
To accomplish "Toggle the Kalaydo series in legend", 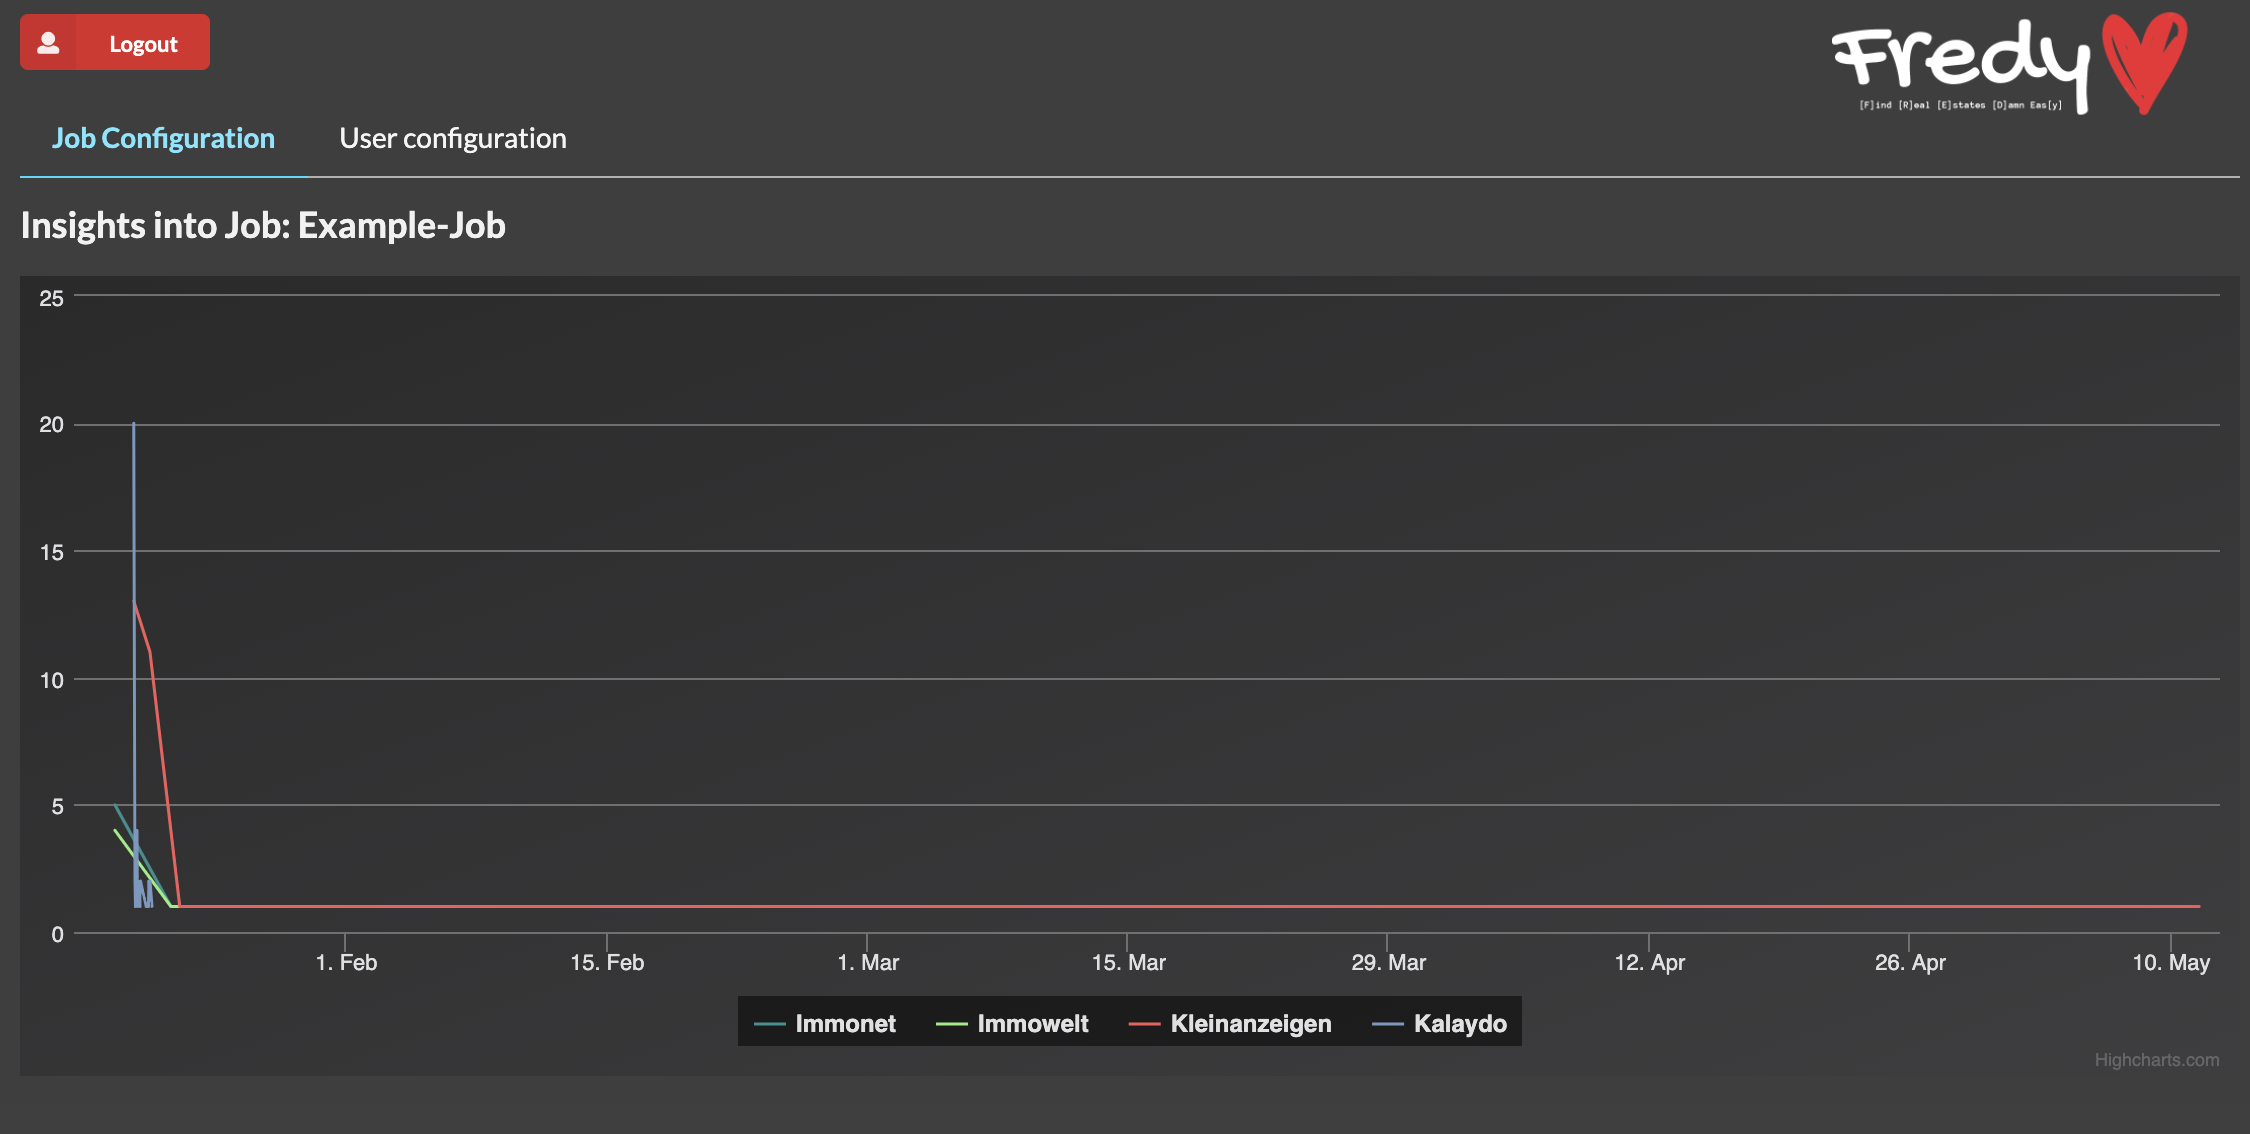I will click(x=1440, y=1023).
